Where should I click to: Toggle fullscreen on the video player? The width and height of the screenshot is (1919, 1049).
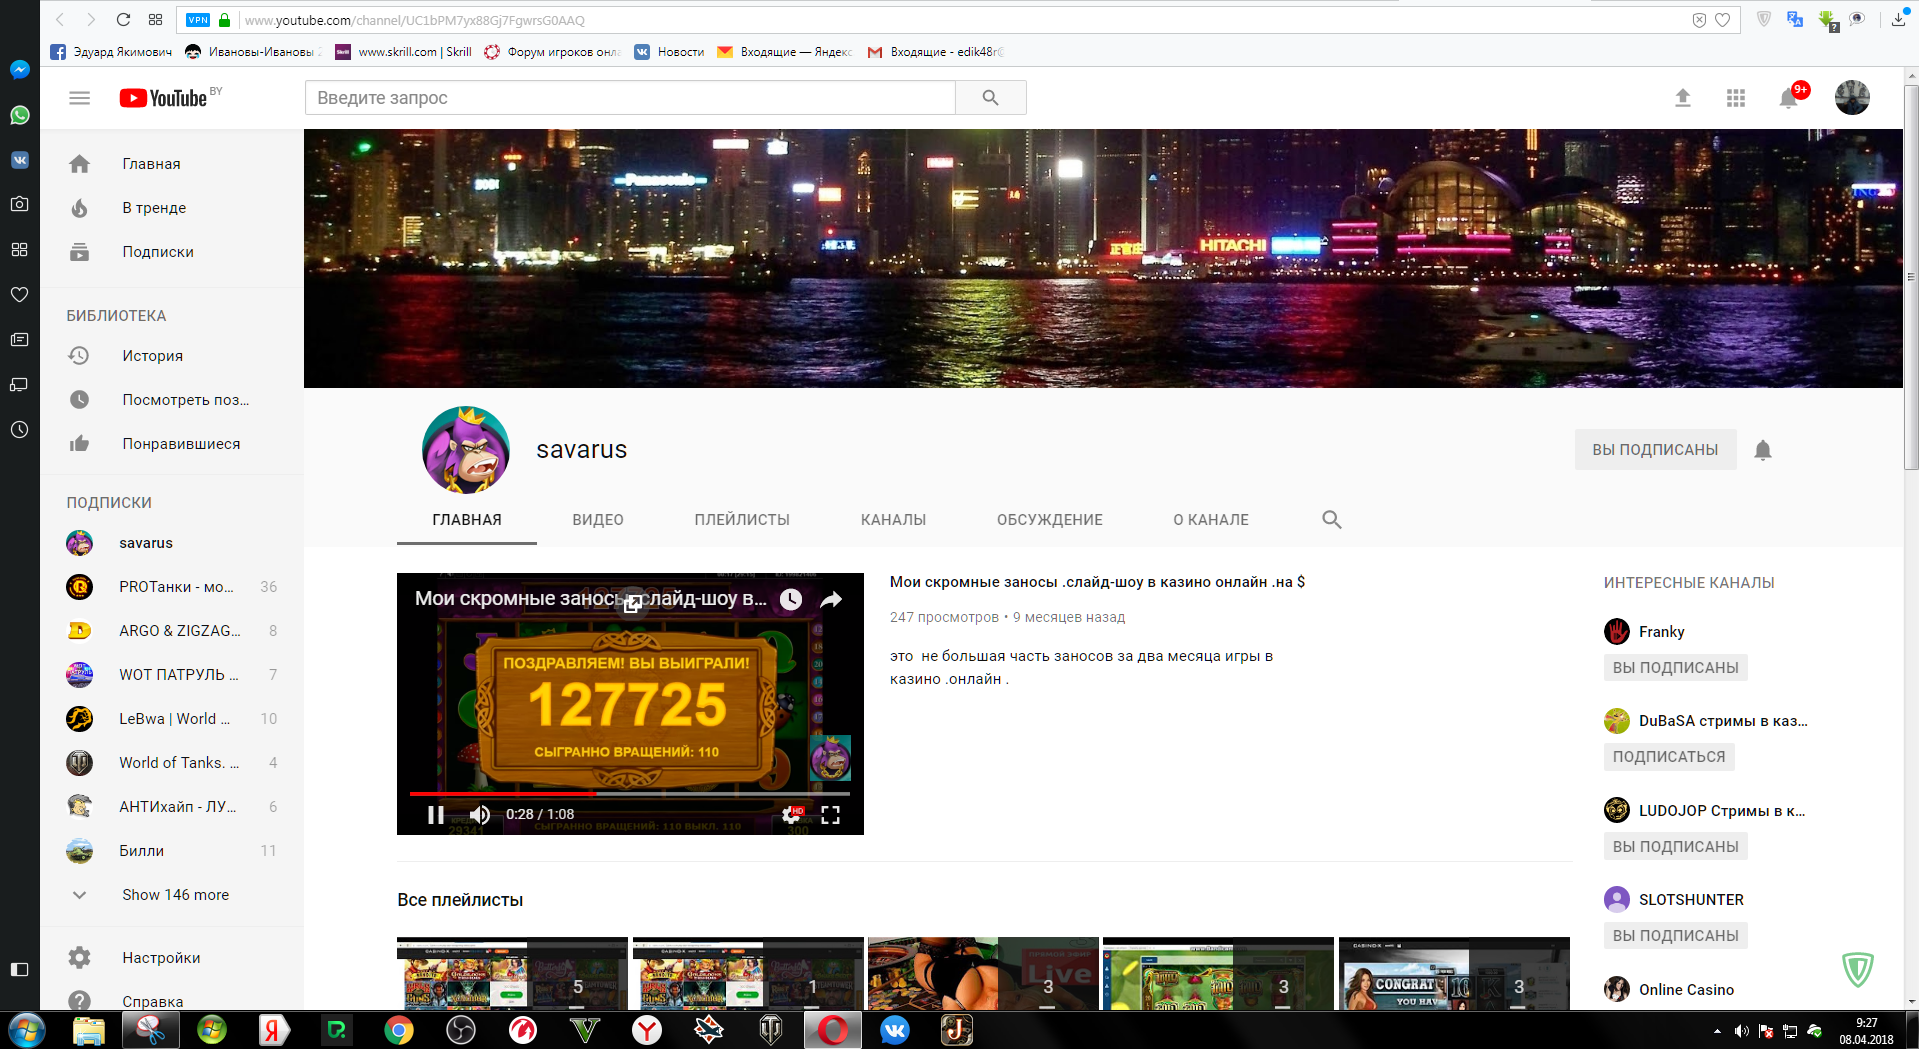click(830, 815)
